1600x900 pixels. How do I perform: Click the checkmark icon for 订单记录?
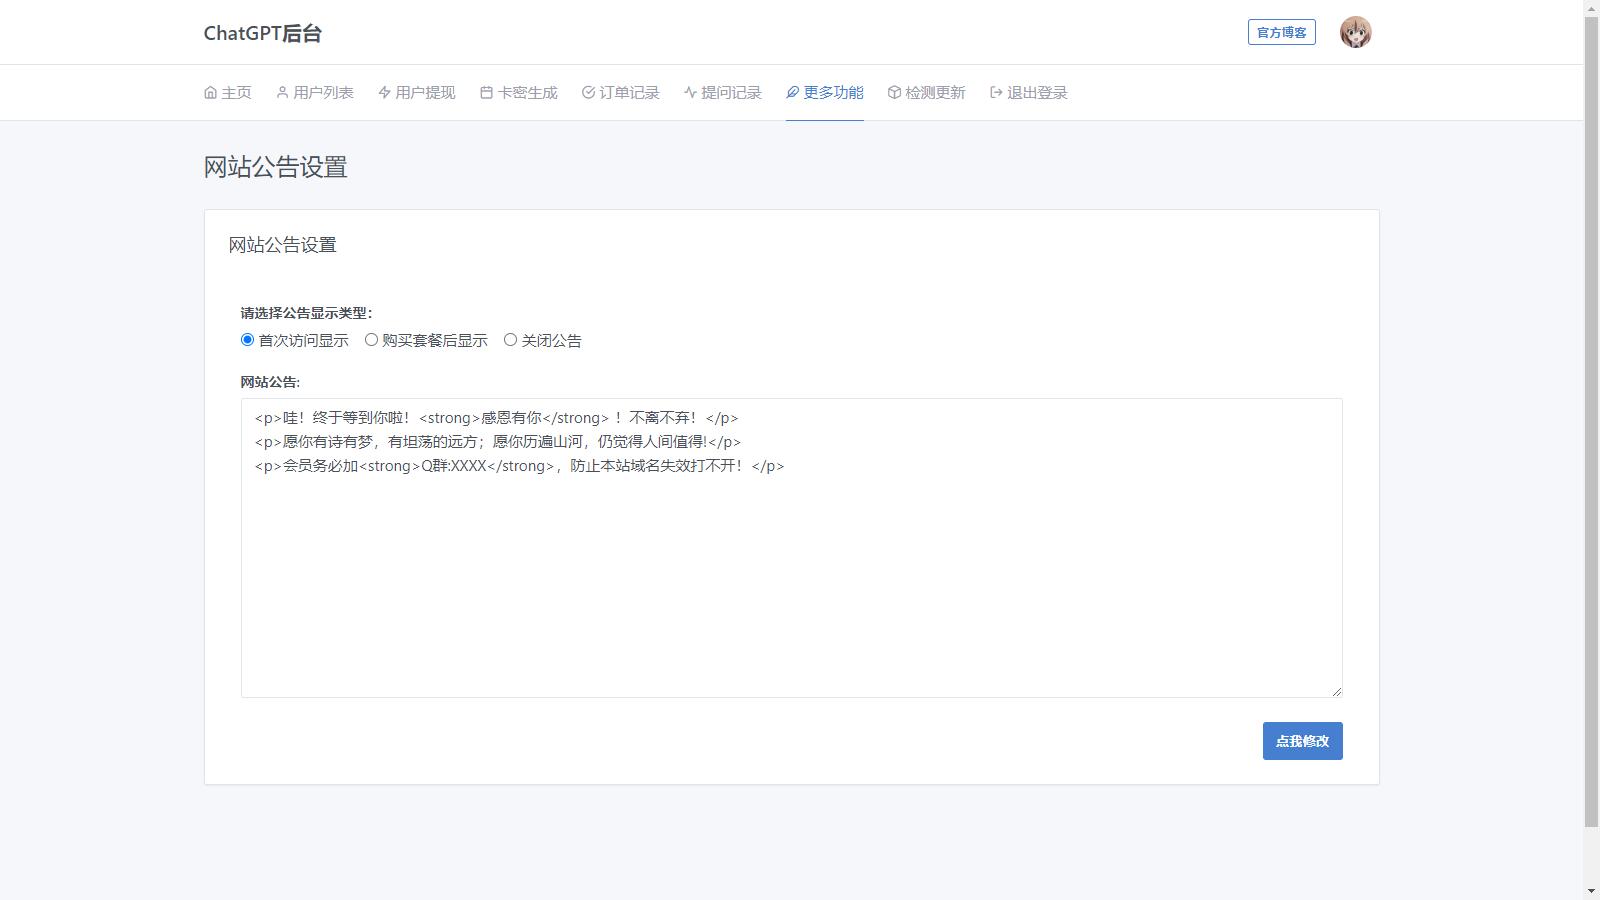point(588,93)
